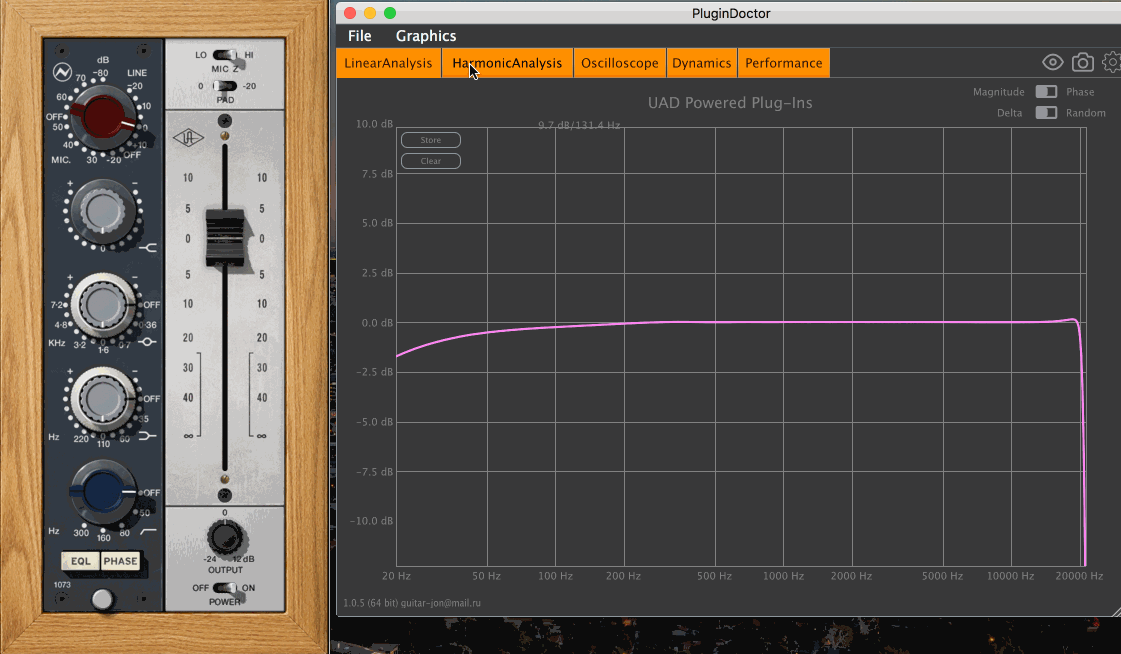The image size is (1121, 654).
Task: Open the File menu
Action: click(360, 36)
